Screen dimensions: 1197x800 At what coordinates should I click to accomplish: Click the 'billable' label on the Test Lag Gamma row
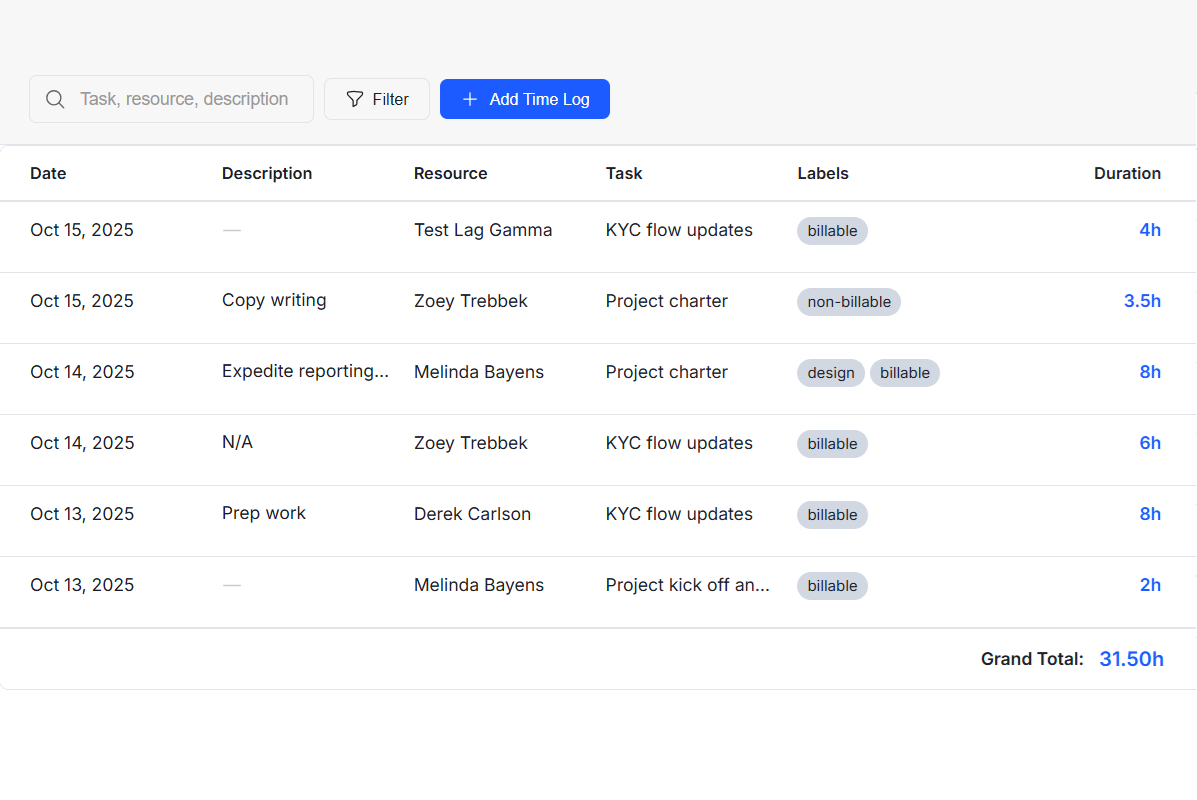click(x=832, y=231)
